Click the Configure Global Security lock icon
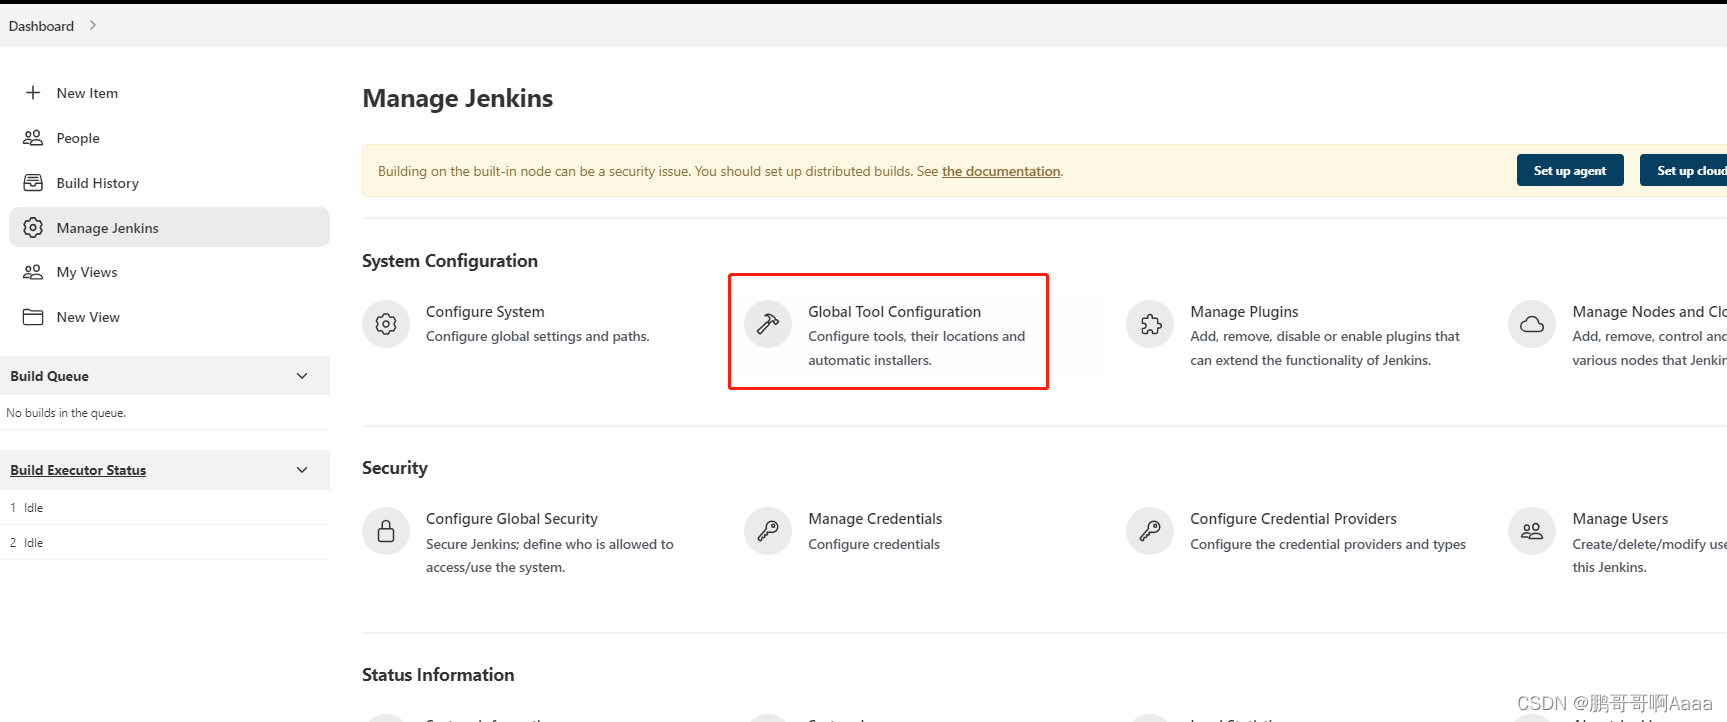Viewport: 1727px width, 722px height. 386,531
